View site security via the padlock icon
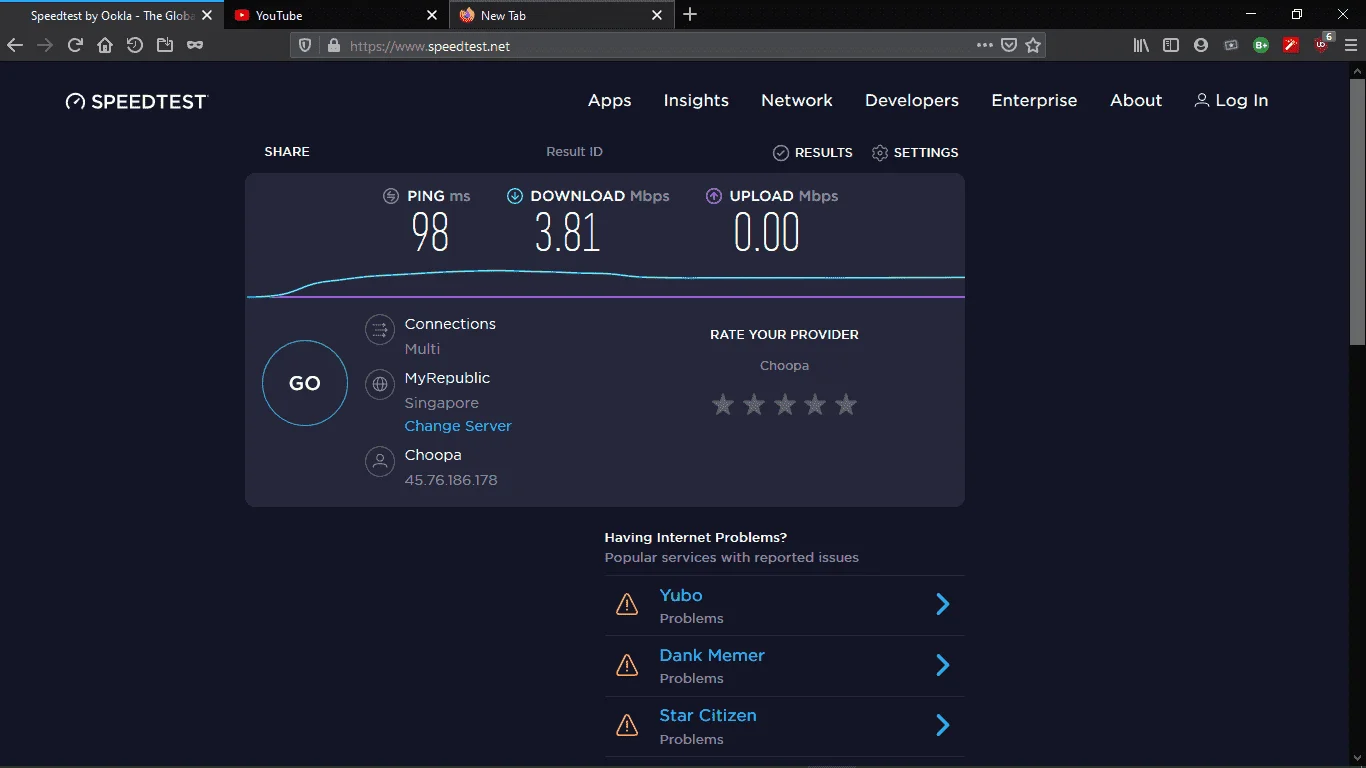 333,45
